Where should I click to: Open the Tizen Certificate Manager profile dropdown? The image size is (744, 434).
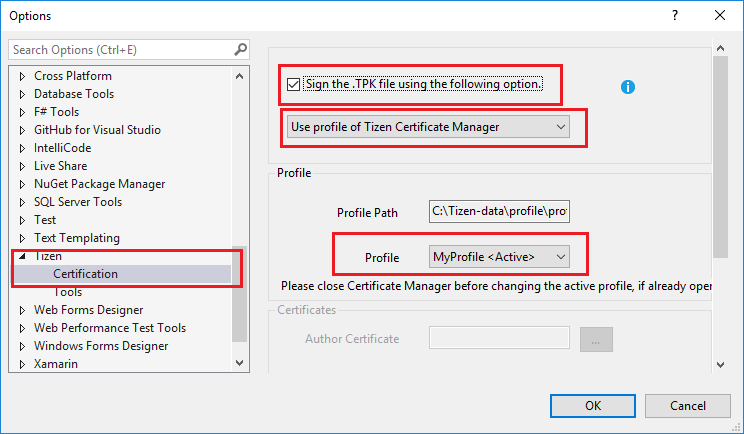(429, 127)
